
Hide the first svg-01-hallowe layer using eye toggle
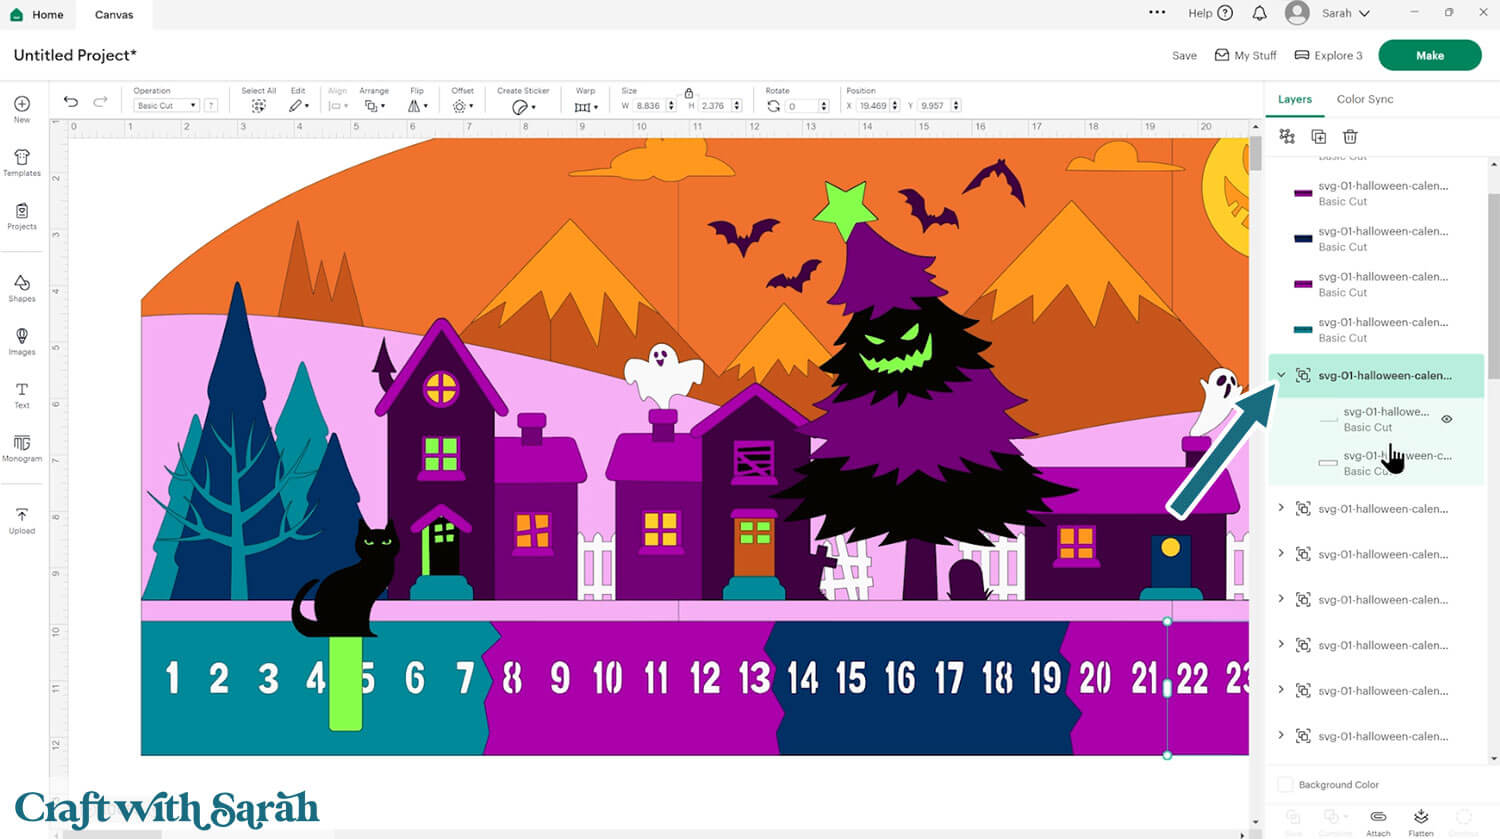tap(1447, 419)
